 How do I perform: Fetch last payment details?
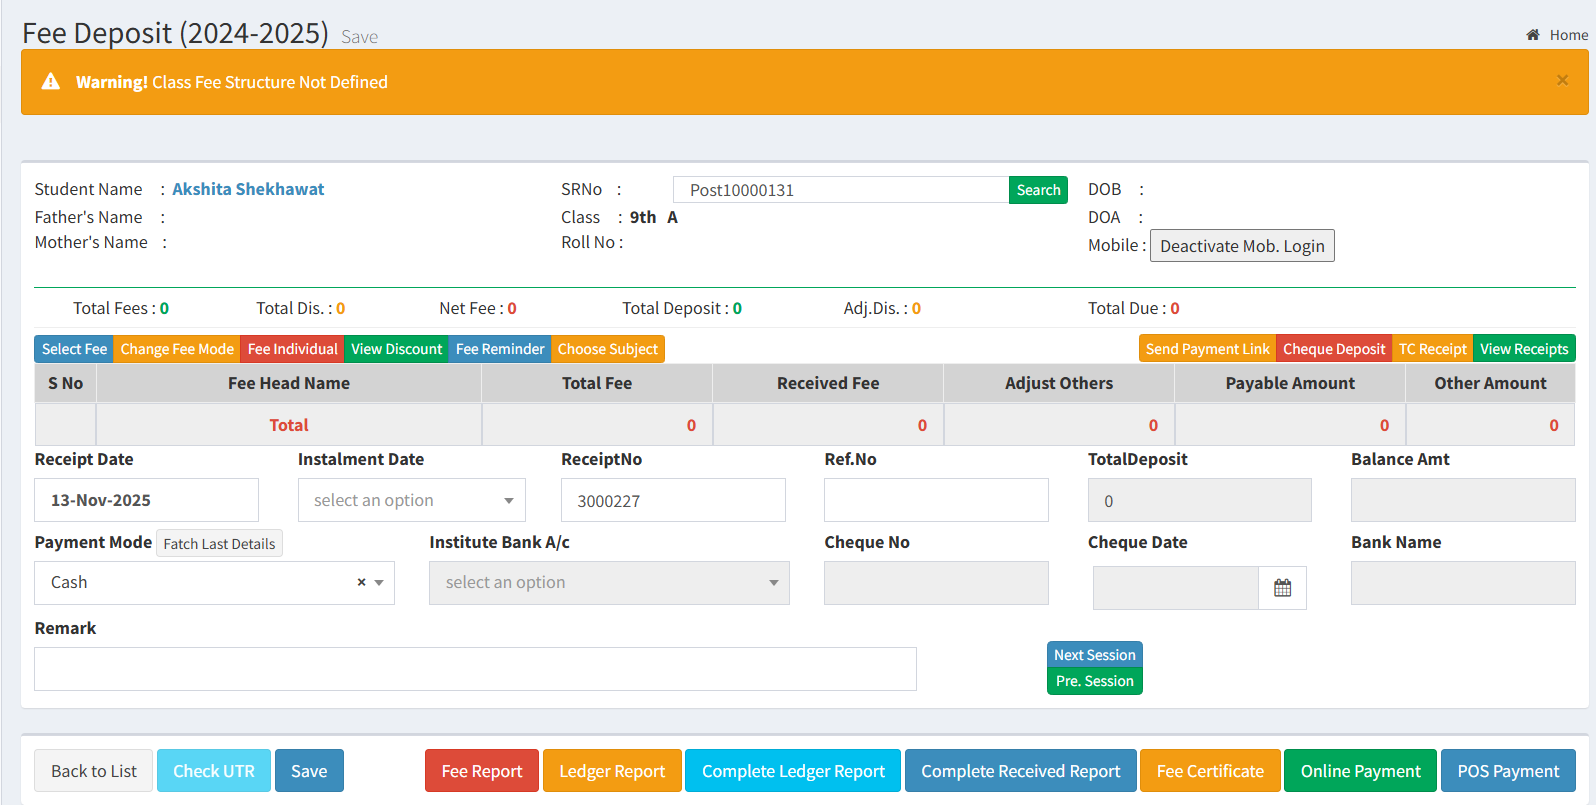(x=219, y=544)
